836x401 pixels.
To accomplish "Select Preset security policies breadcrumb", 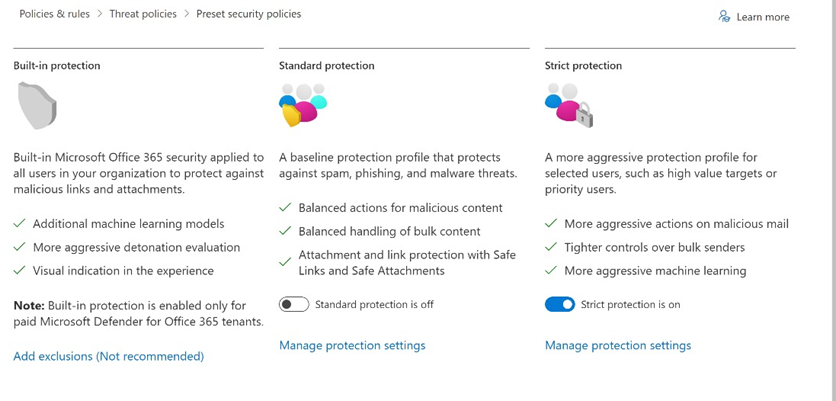I will [x=248, y=14].
